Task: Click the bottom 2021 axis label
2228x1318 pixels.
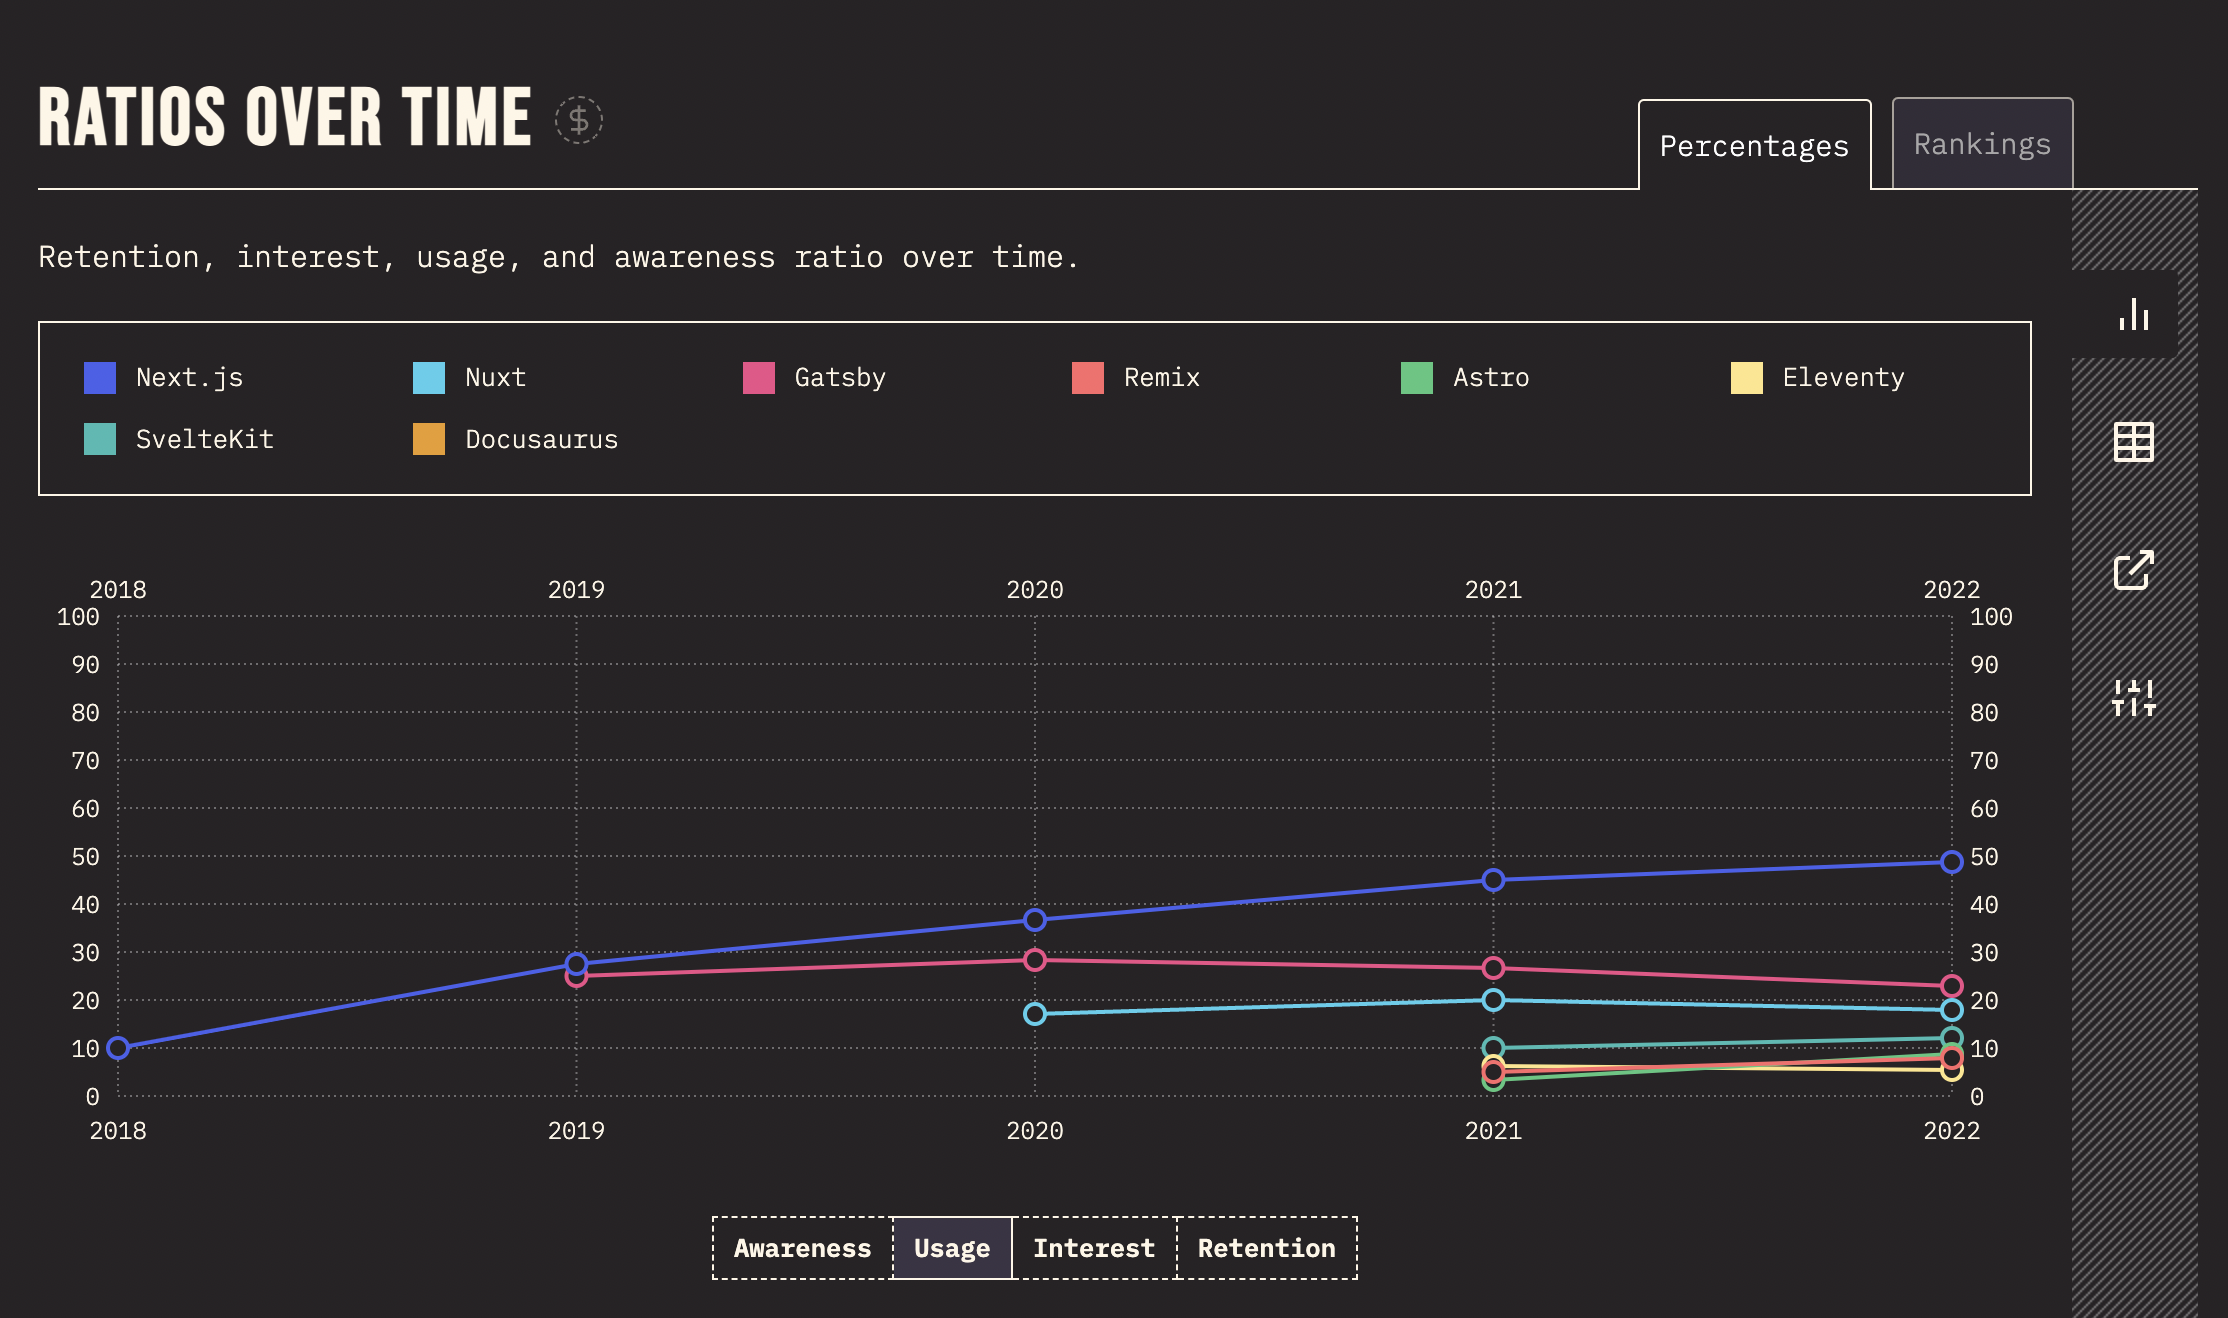Action: [x=1493, y=1131]
